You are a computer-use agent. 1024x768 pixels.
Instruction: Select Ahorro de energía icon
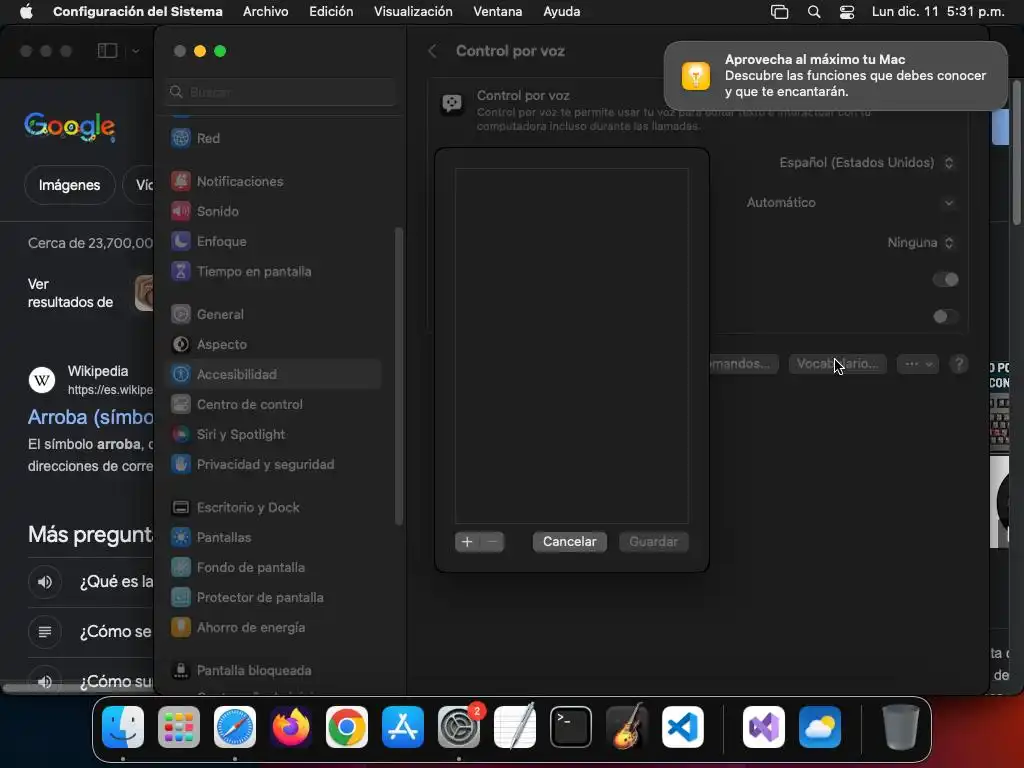tap(181, 628)
